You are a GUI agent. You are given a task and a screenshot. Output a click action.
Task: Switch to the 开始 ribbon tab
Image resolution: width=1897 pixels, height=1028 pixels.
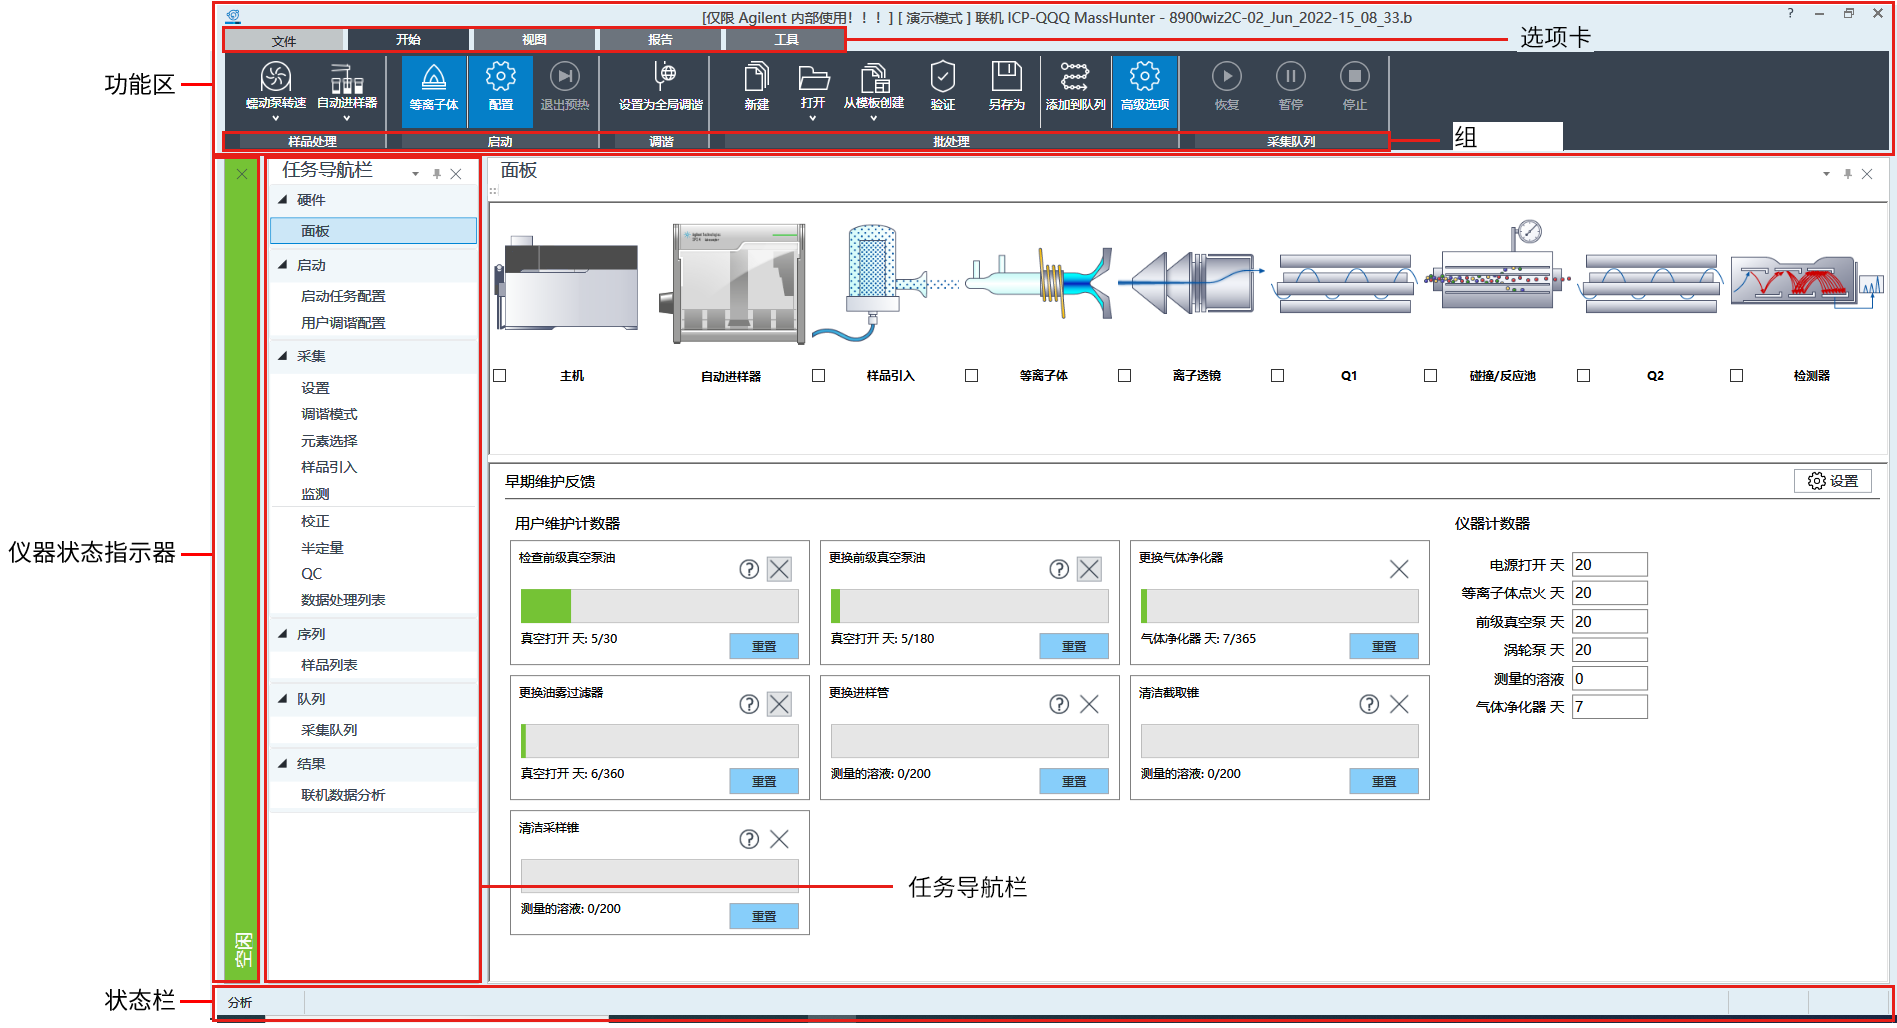(408, 40)
